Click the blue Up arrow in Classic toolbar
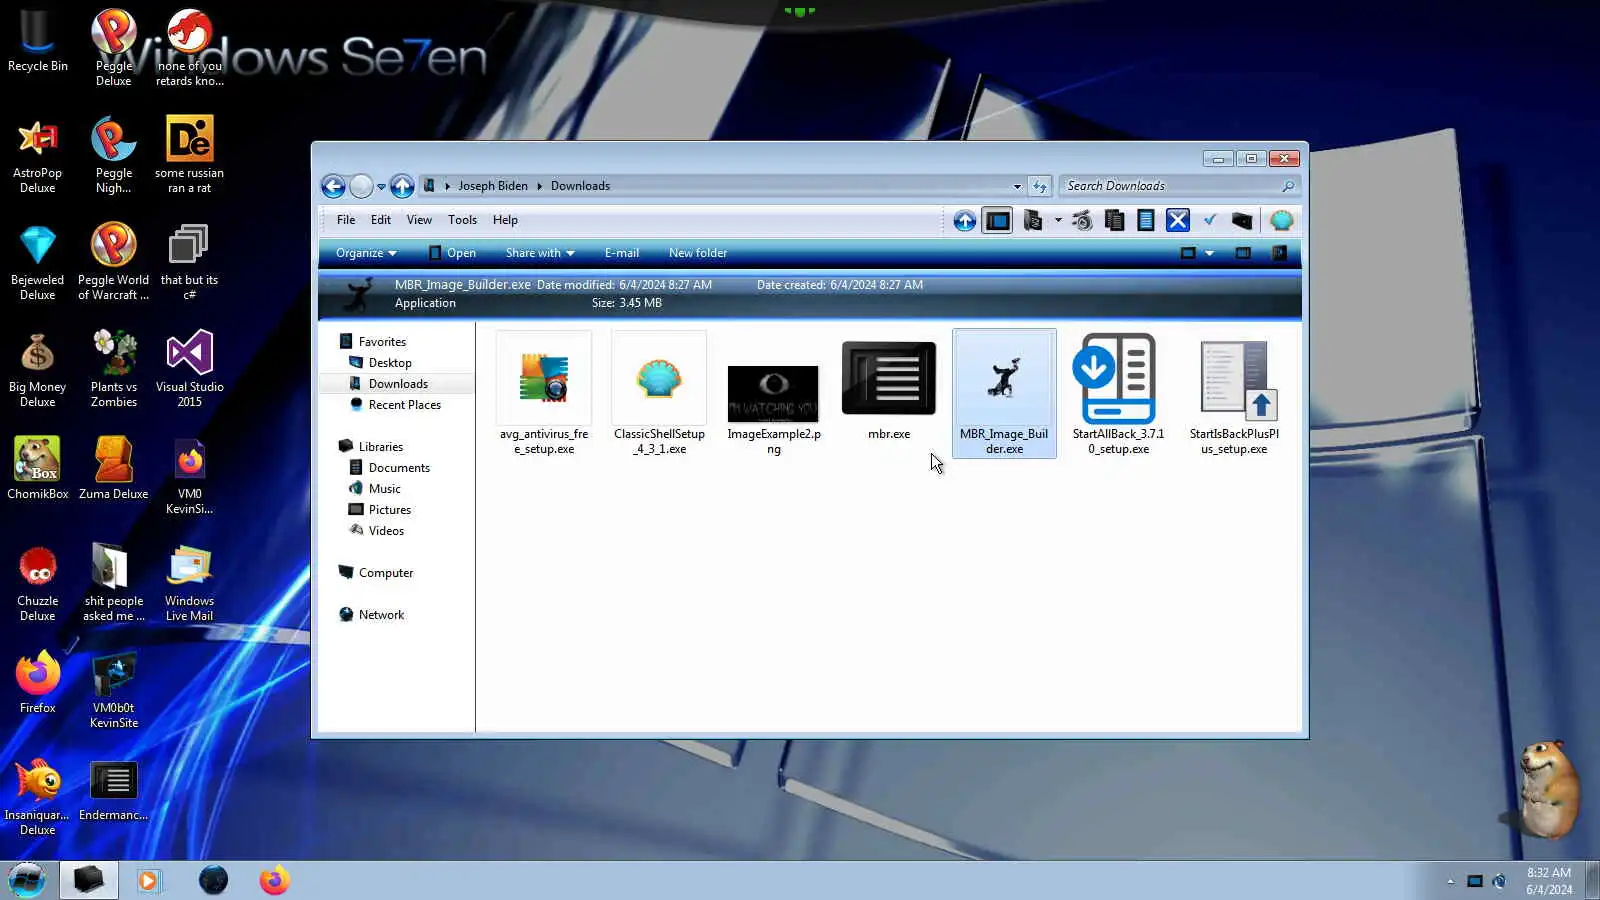 964,221
